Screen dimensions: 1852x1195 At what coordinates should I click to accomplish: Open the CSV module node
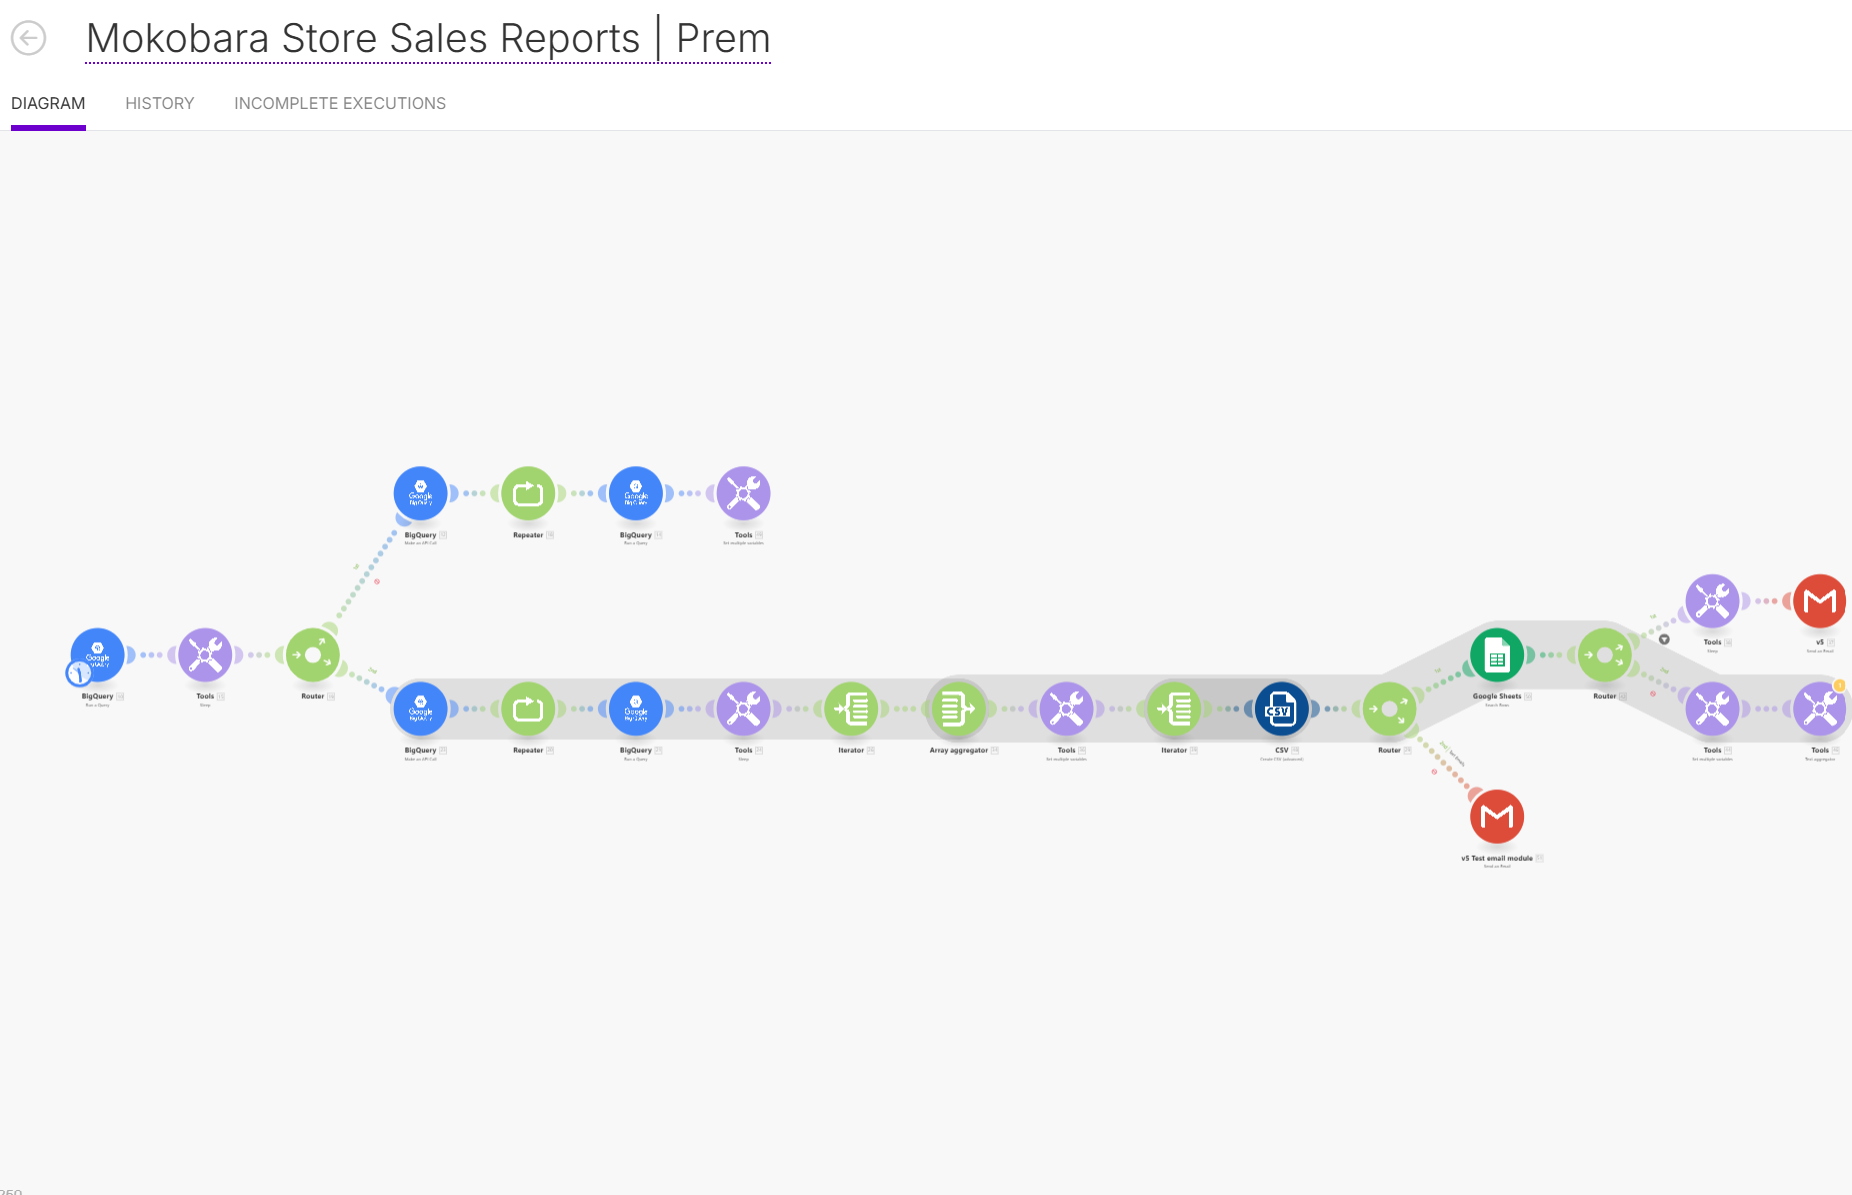[1281, 710]
